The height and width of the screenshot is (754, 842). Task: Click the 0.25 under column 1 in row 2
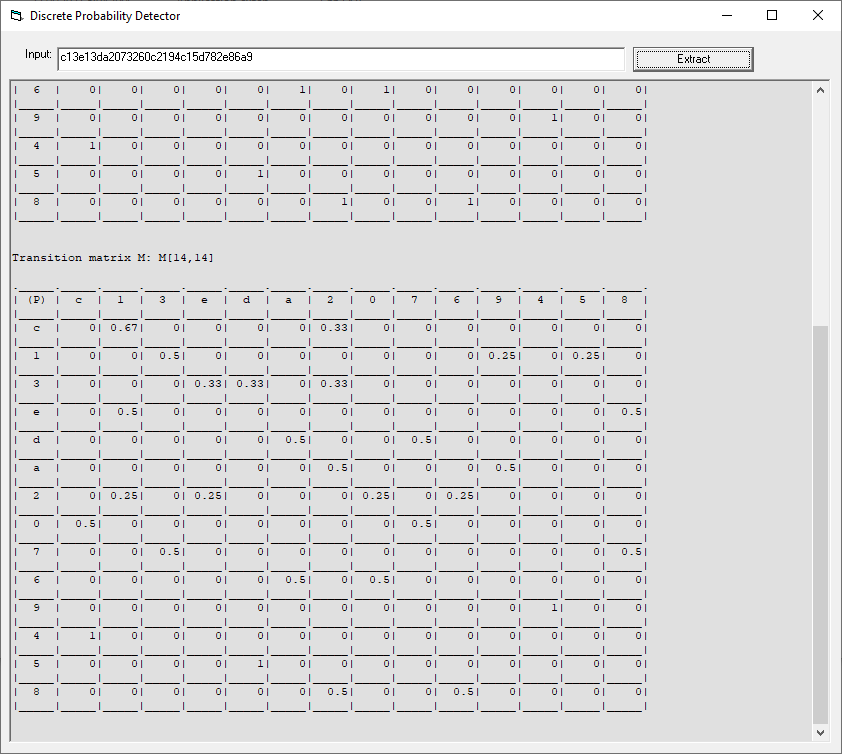click(x=124, y=495)
